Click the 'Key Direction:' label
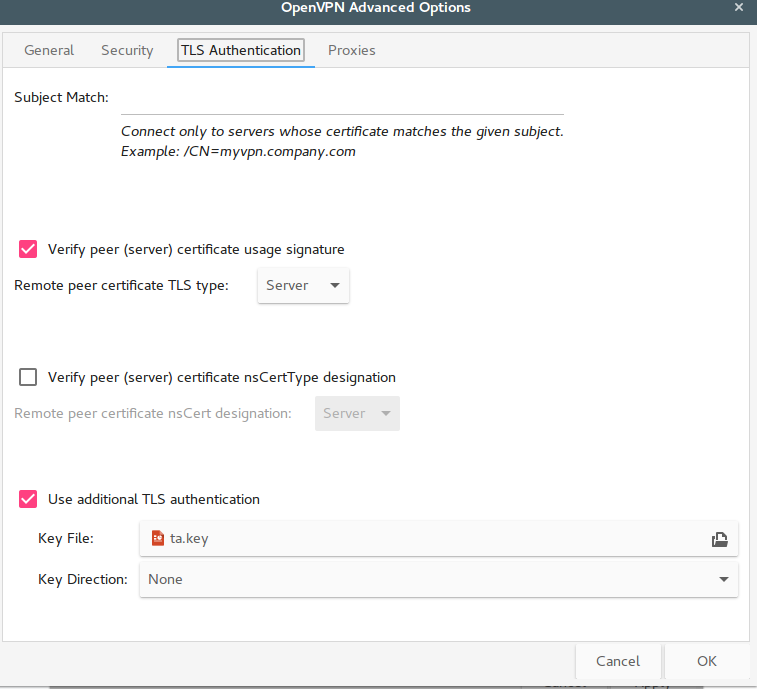The width and height of the screenshot is (757, 689). tap(83, 579)
